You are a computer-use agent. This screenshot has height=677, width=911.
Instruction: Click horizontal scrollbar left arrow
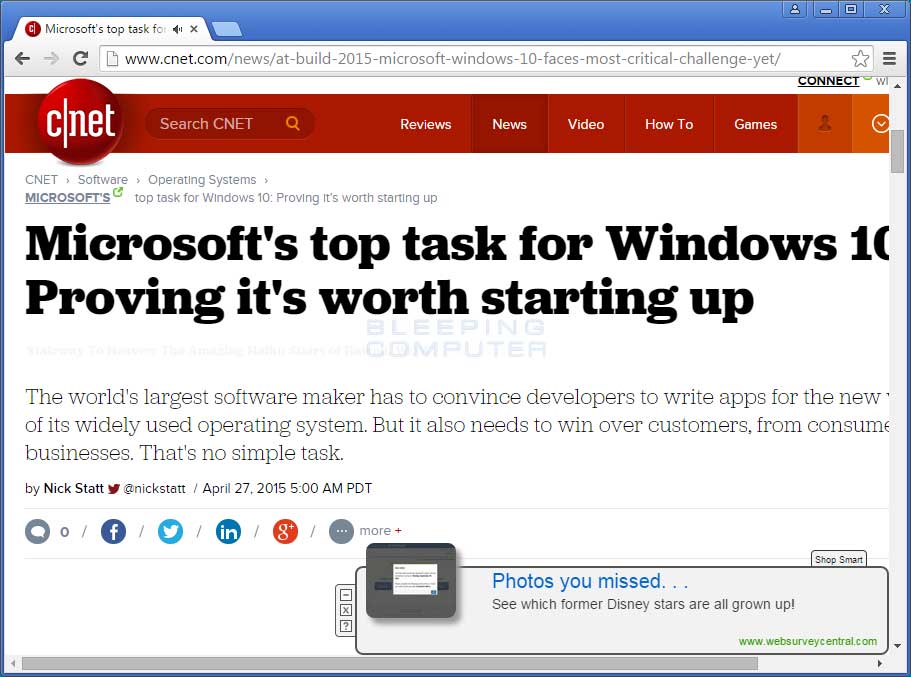pyautogui.click(x=13, y=663)
